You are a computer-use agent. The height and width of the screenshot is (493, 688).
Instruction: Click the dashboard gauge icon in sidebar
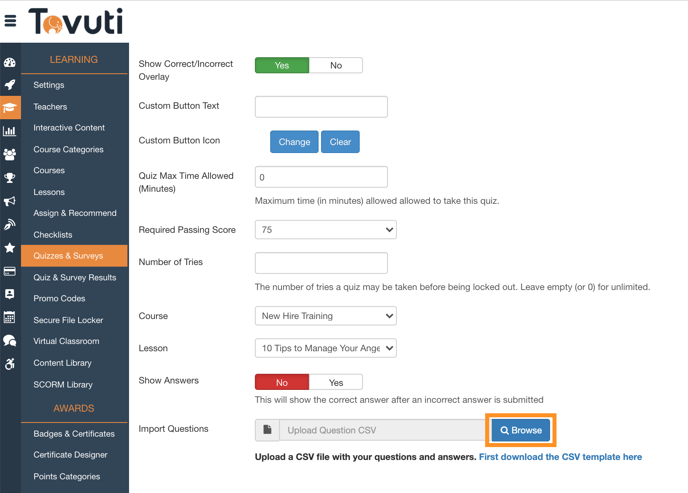10,62
